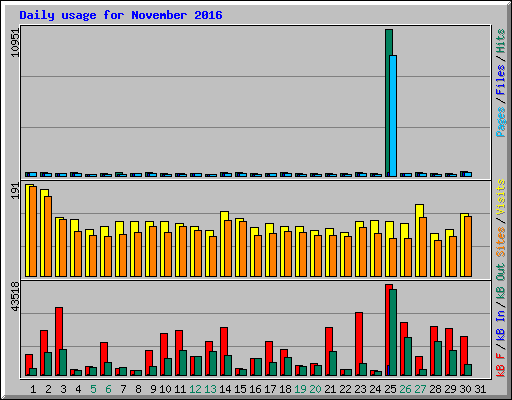Click the green kB Out bar for day 25
Viewport: 512px width, 400px height.
[x=393, y=332]
